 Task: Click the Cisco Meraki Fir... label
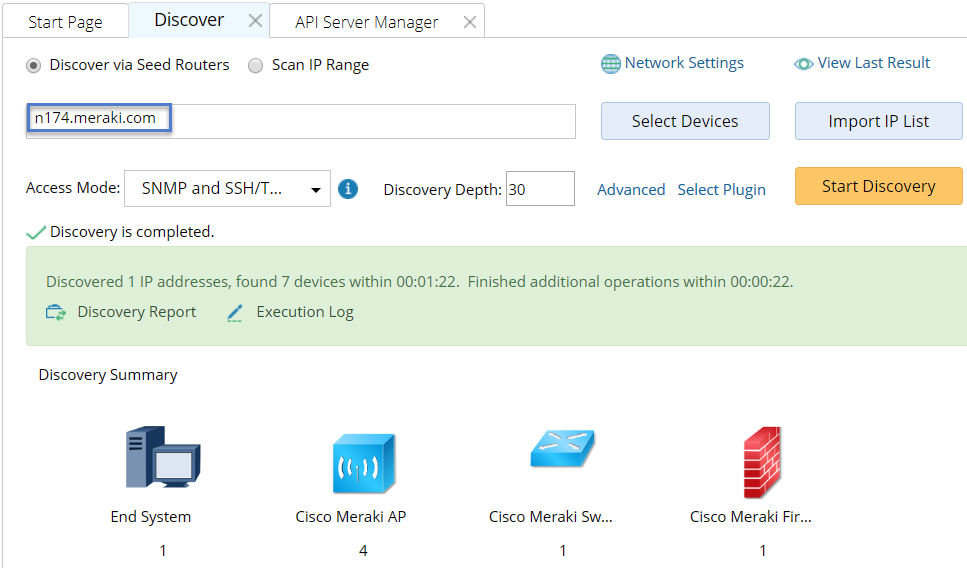[x=751, y=517]
